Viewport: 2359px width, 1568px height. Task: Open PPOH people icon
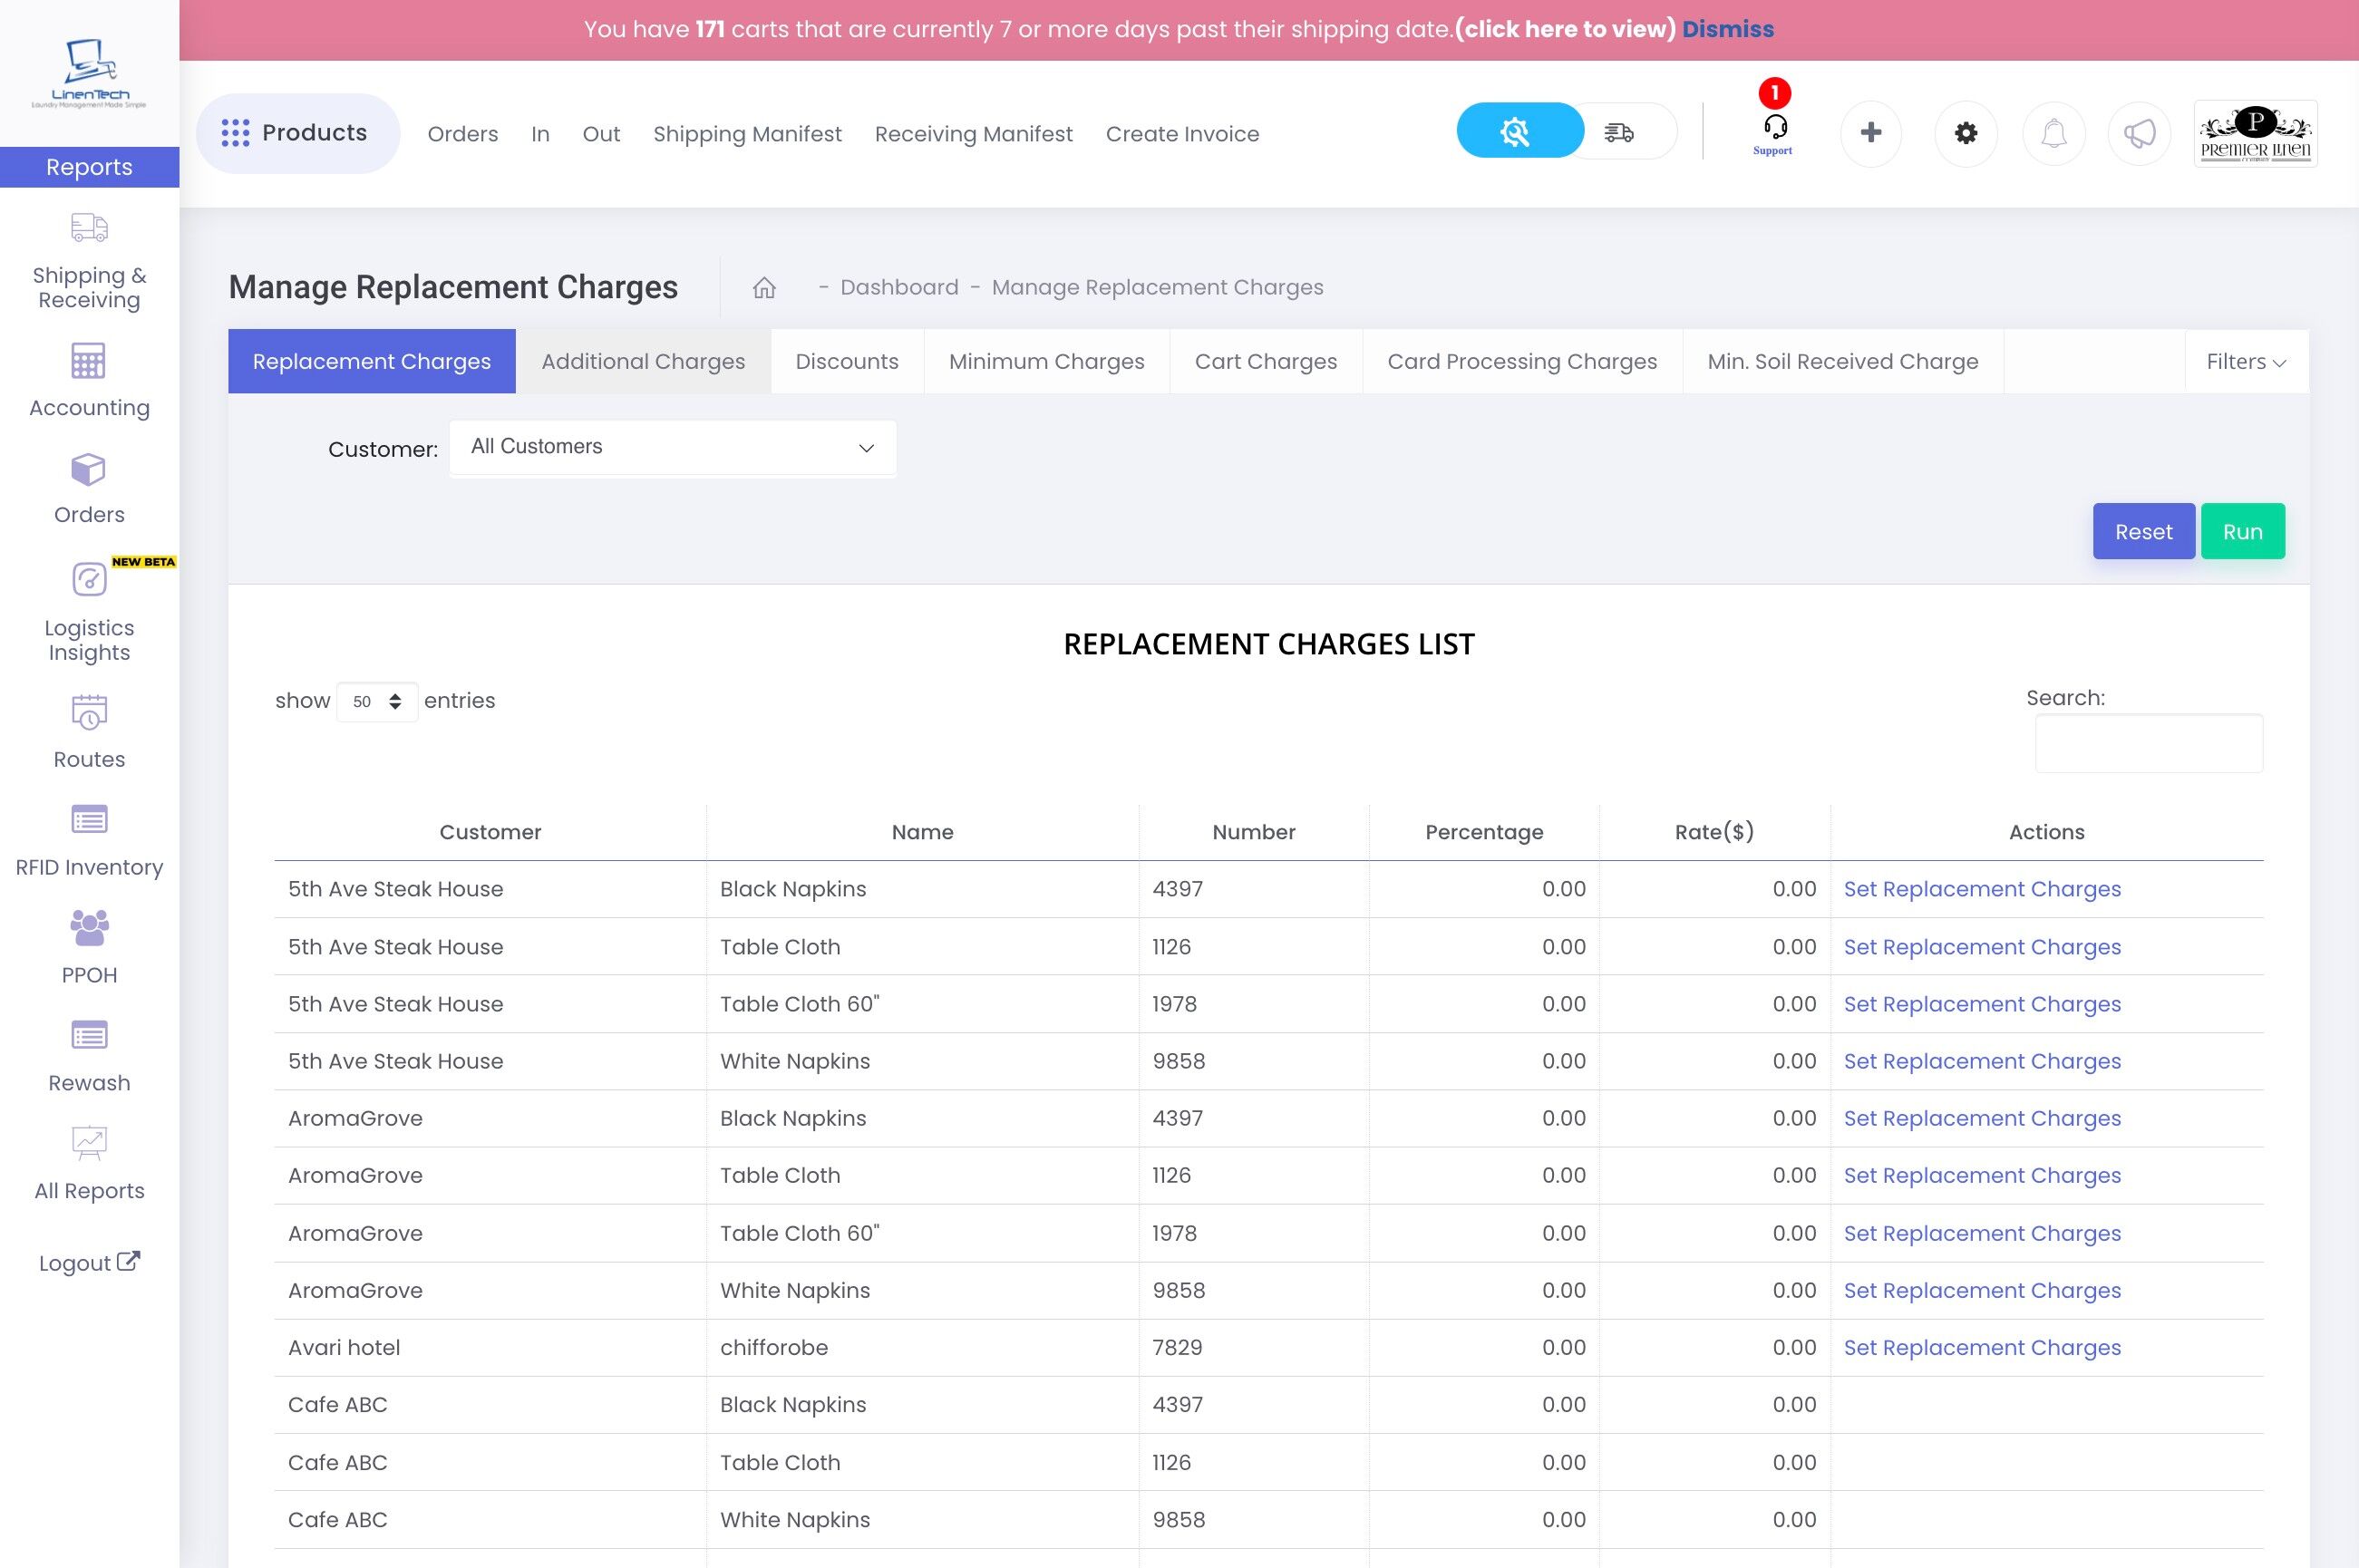coord(89,928)
